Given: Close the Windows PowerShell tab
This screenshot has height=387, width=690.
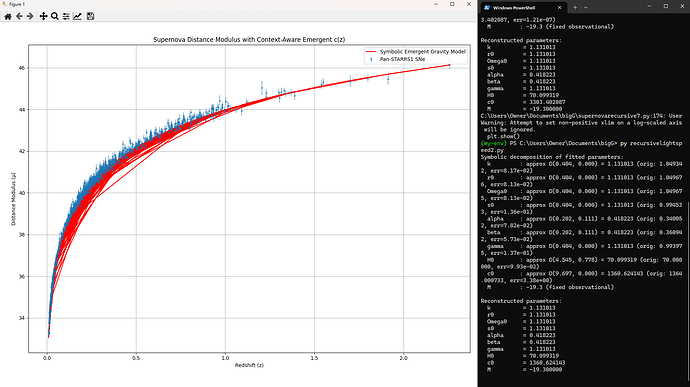Looking at the screenshot, I should pos(560,7).
